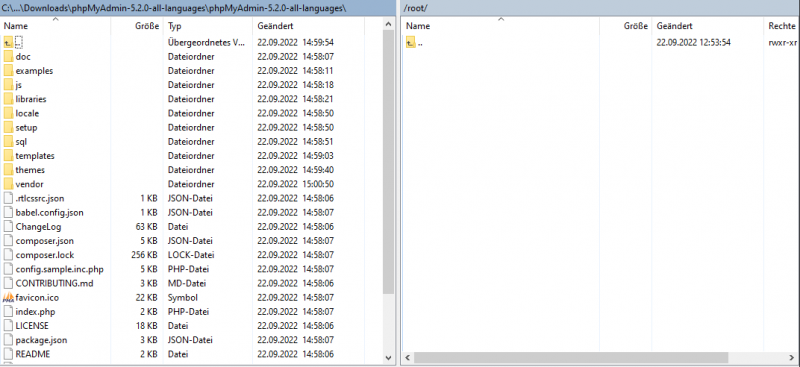This screenshot has width=800, height=367.
Task: Select the index.php file icon
Action: coord(8,311)
